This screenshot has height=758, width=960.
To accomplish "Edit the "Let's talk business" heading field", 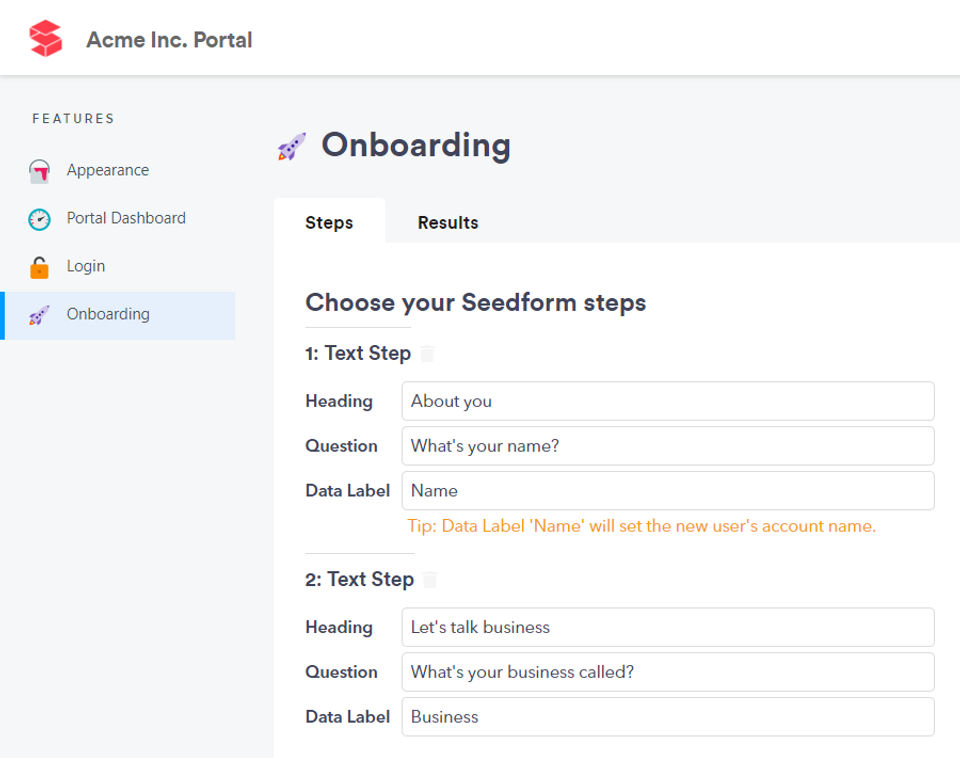I will pos(668,627).
